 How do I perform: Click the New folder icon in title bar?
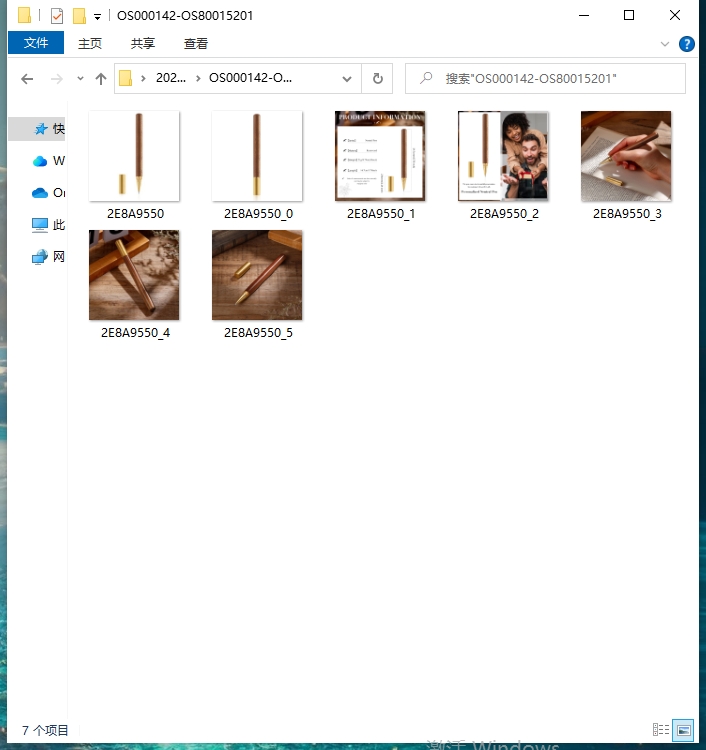[x=79, y=16]
